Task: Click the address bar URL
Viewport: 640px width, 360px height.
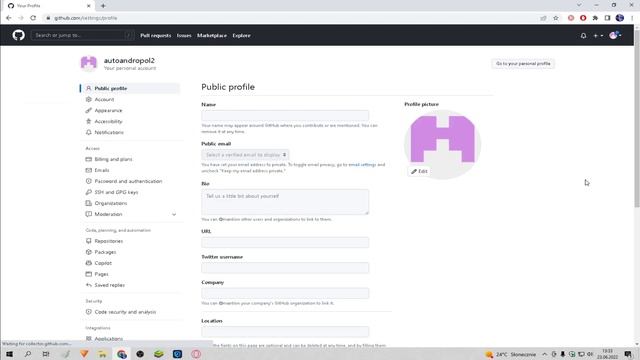Action: 86,18
